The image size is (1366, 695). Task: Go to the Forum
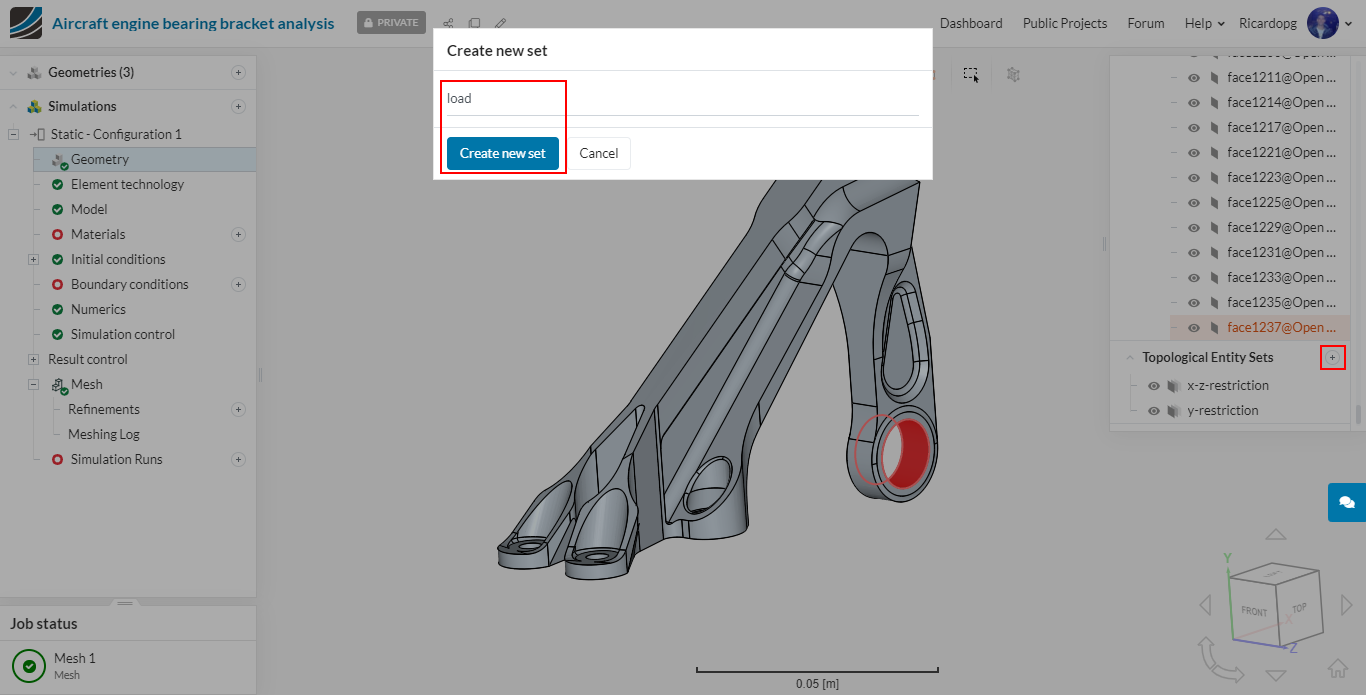point(1146,23)
